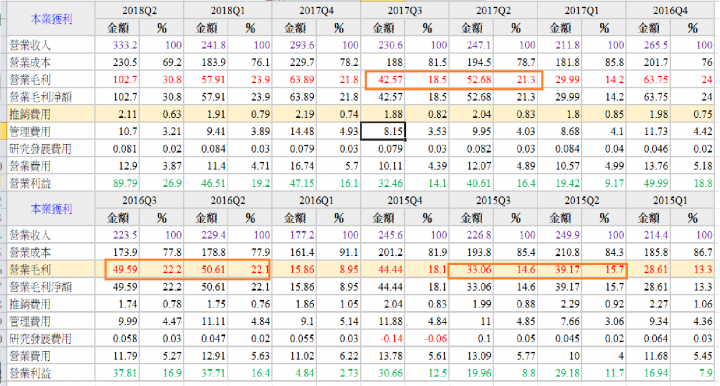Select the 2016Q4 quarter header cell
The image size is (720, 386).
670,10
